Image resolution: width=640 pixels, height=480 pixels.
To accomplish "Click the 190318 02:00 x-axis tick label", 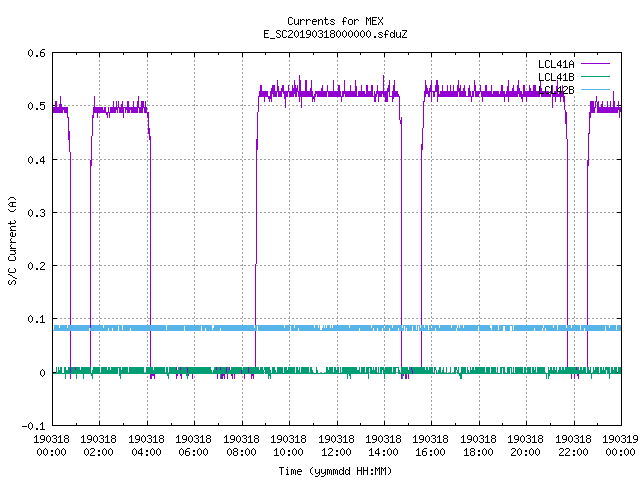I will (x=98, y=446).
